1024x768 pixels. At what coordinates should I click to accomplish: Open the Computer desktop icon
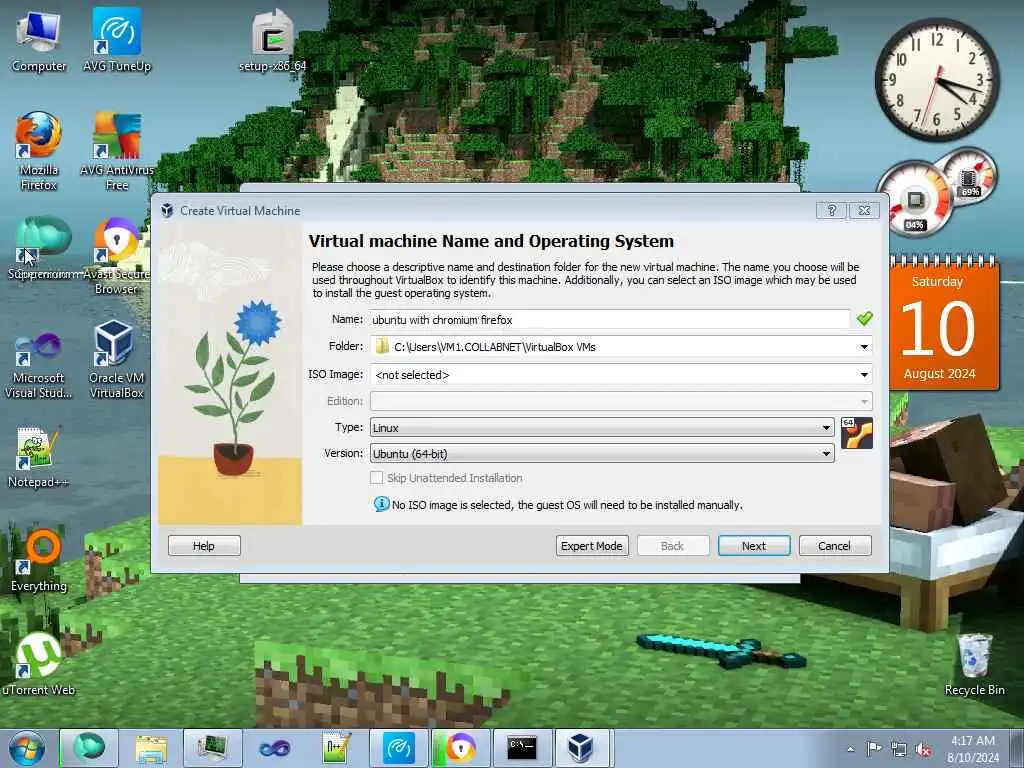(x=39, y=40)
